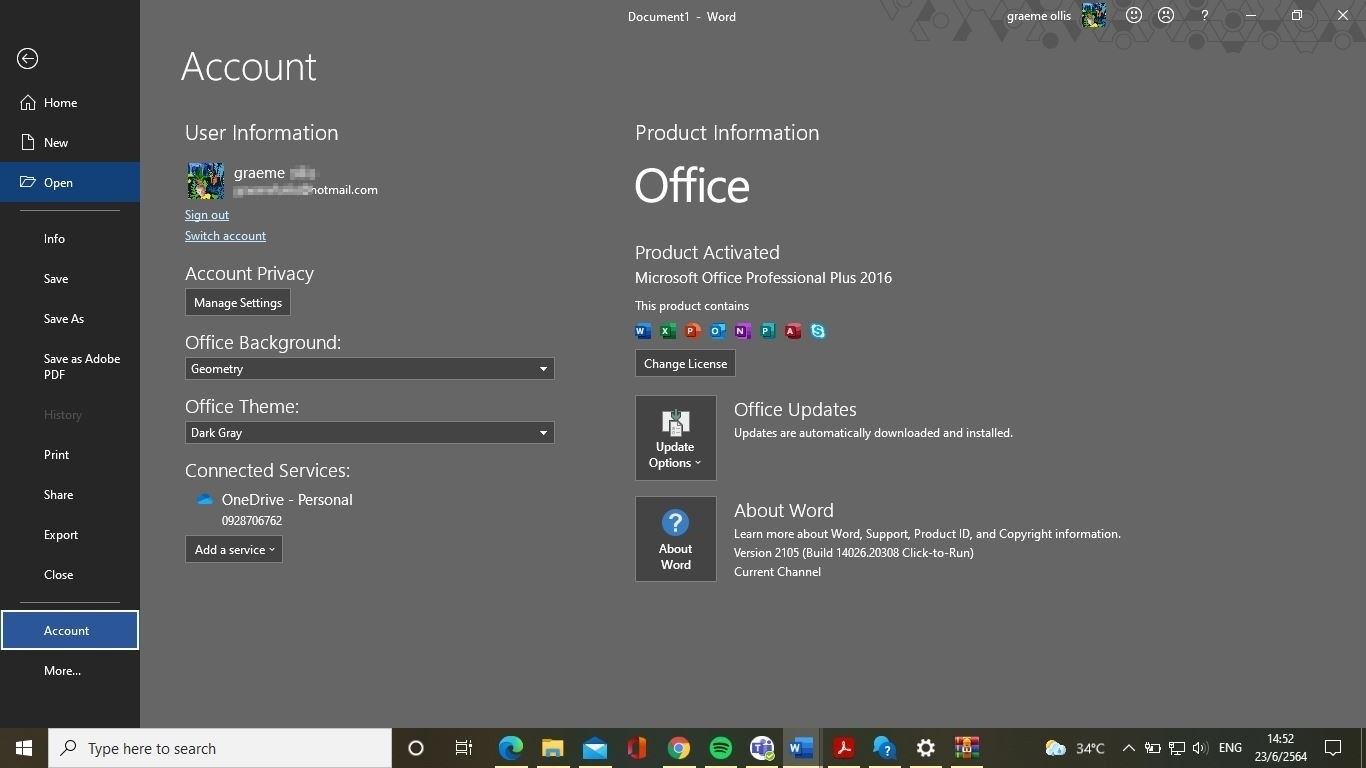Click the Sign out link
This screenshot has width=1366, height=768.
pyautogui.click(x=207, y=215)
